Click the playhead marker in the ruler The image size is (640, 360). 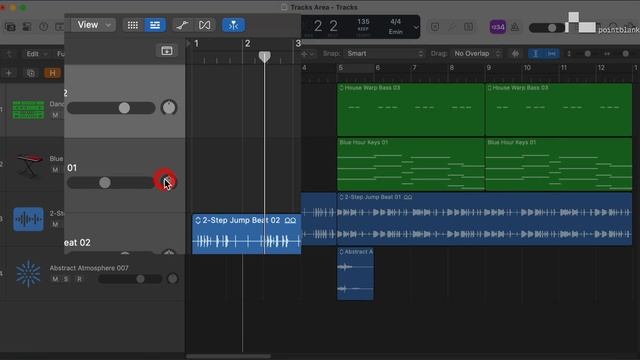(264, 57)
